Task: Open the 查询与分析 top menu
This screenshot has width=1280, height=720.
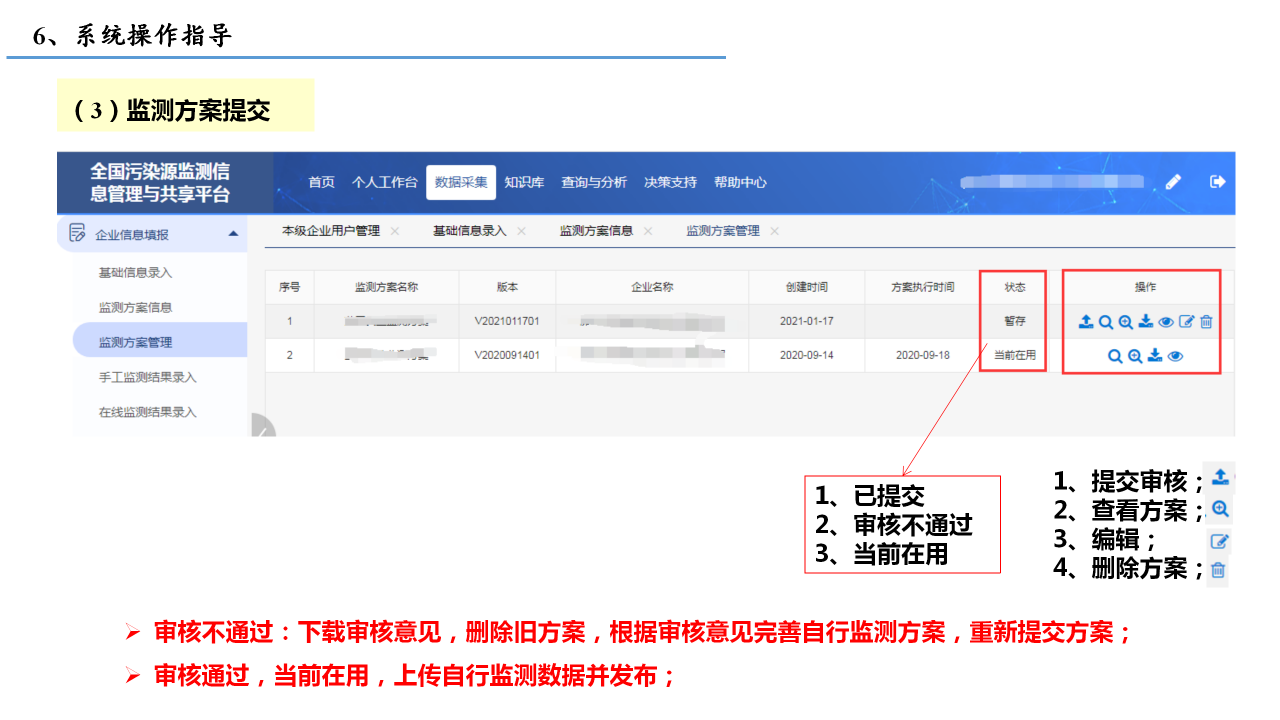Action: [x=594, y=182]
